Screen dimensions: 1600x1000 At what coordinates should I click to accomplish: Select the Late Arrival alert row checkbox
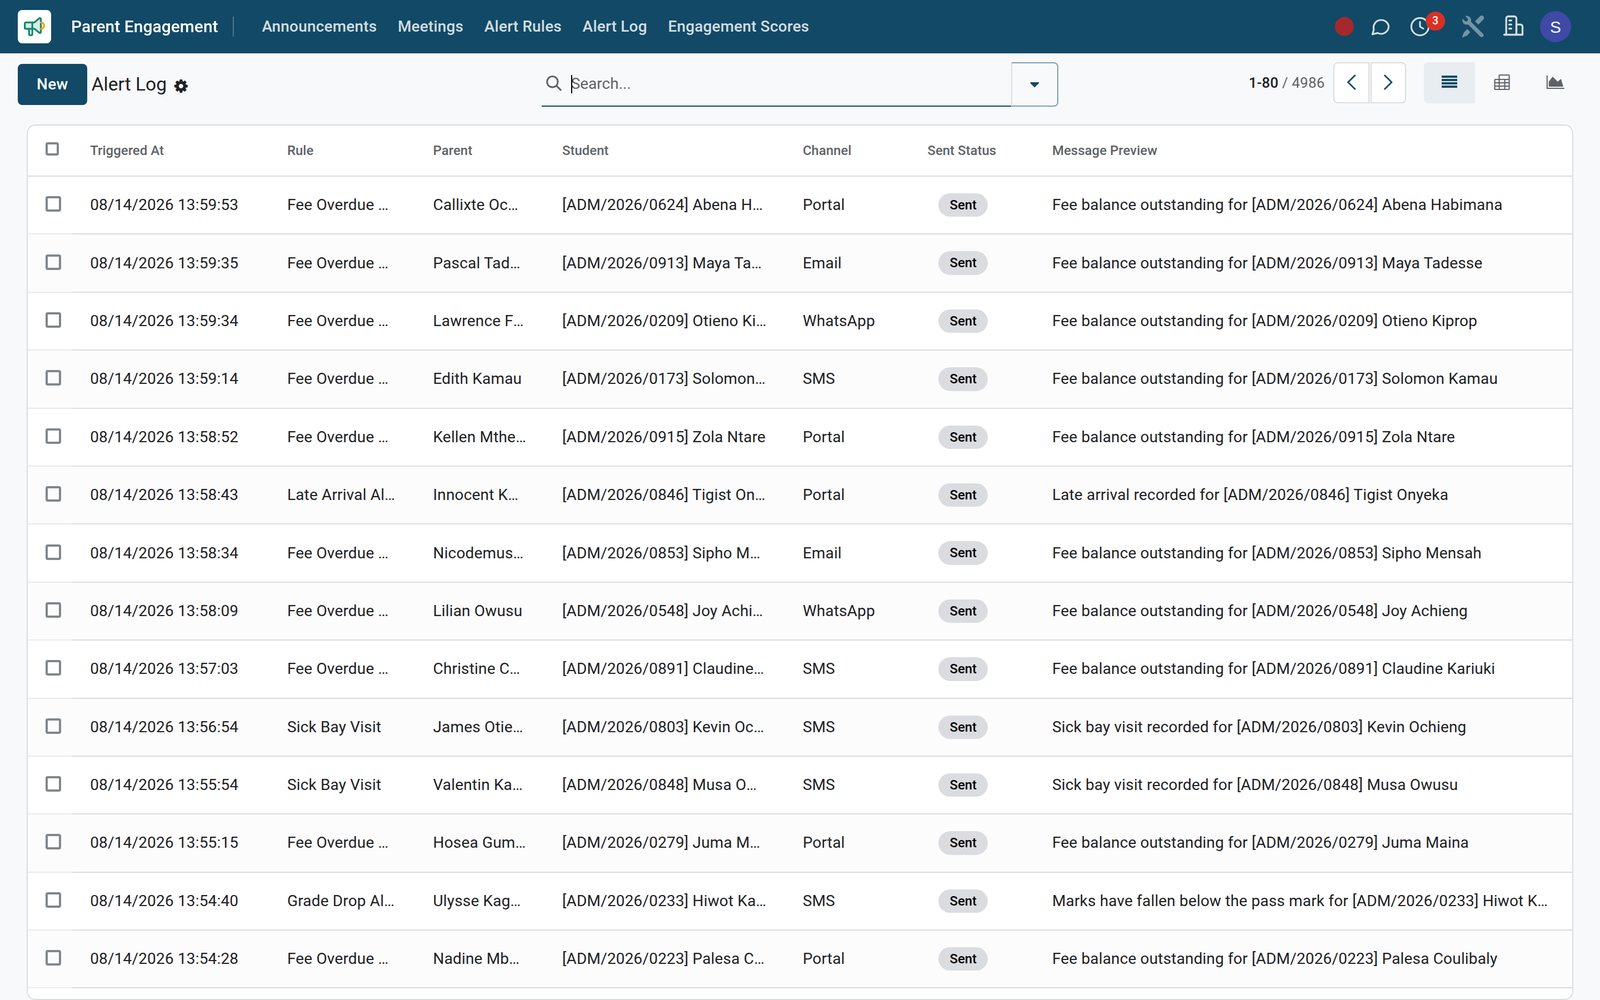53,494
